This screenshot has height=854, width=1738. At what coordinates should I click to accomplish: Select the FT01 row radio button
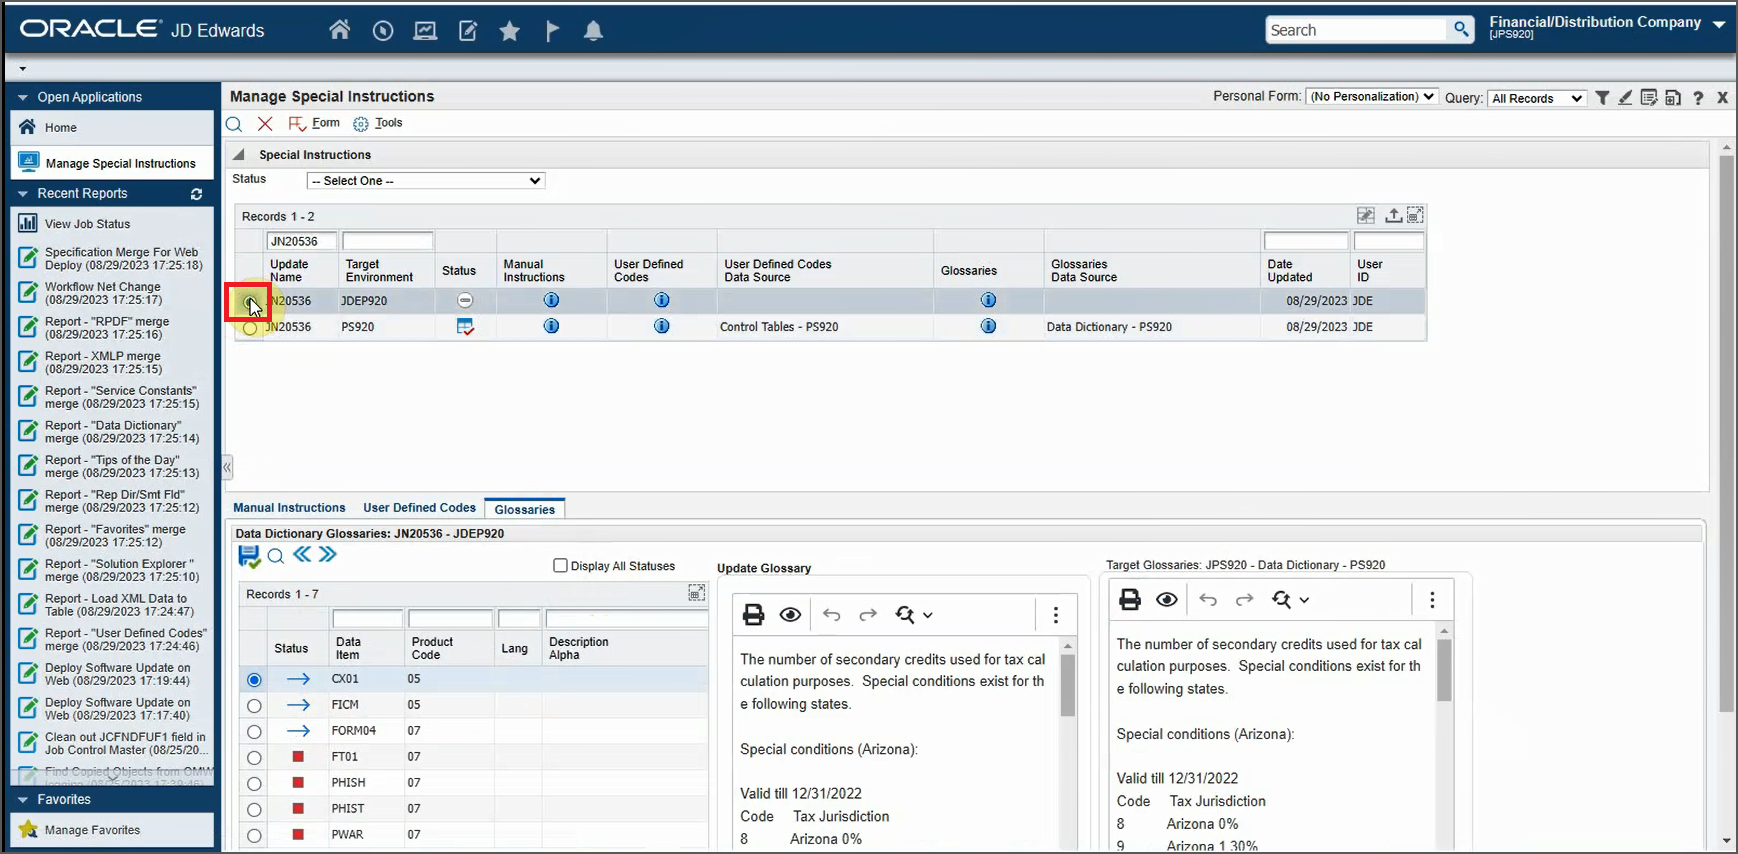[254, 758]
